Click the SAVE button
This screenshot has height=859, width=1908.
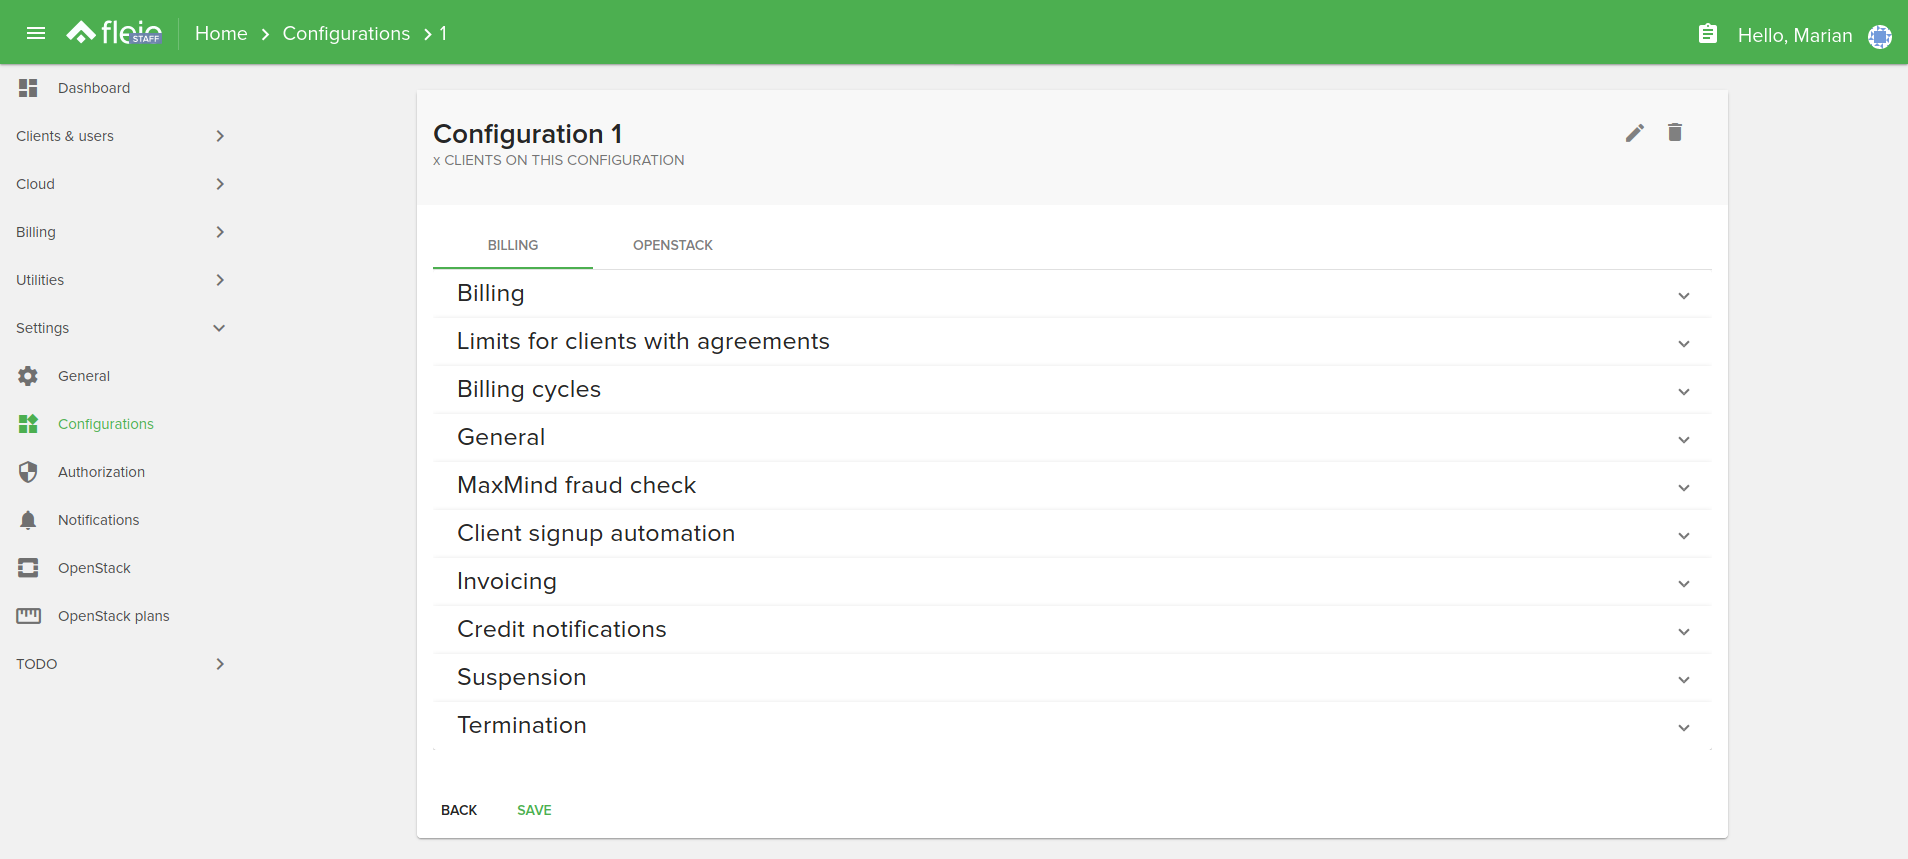click(x=534, y=810)
